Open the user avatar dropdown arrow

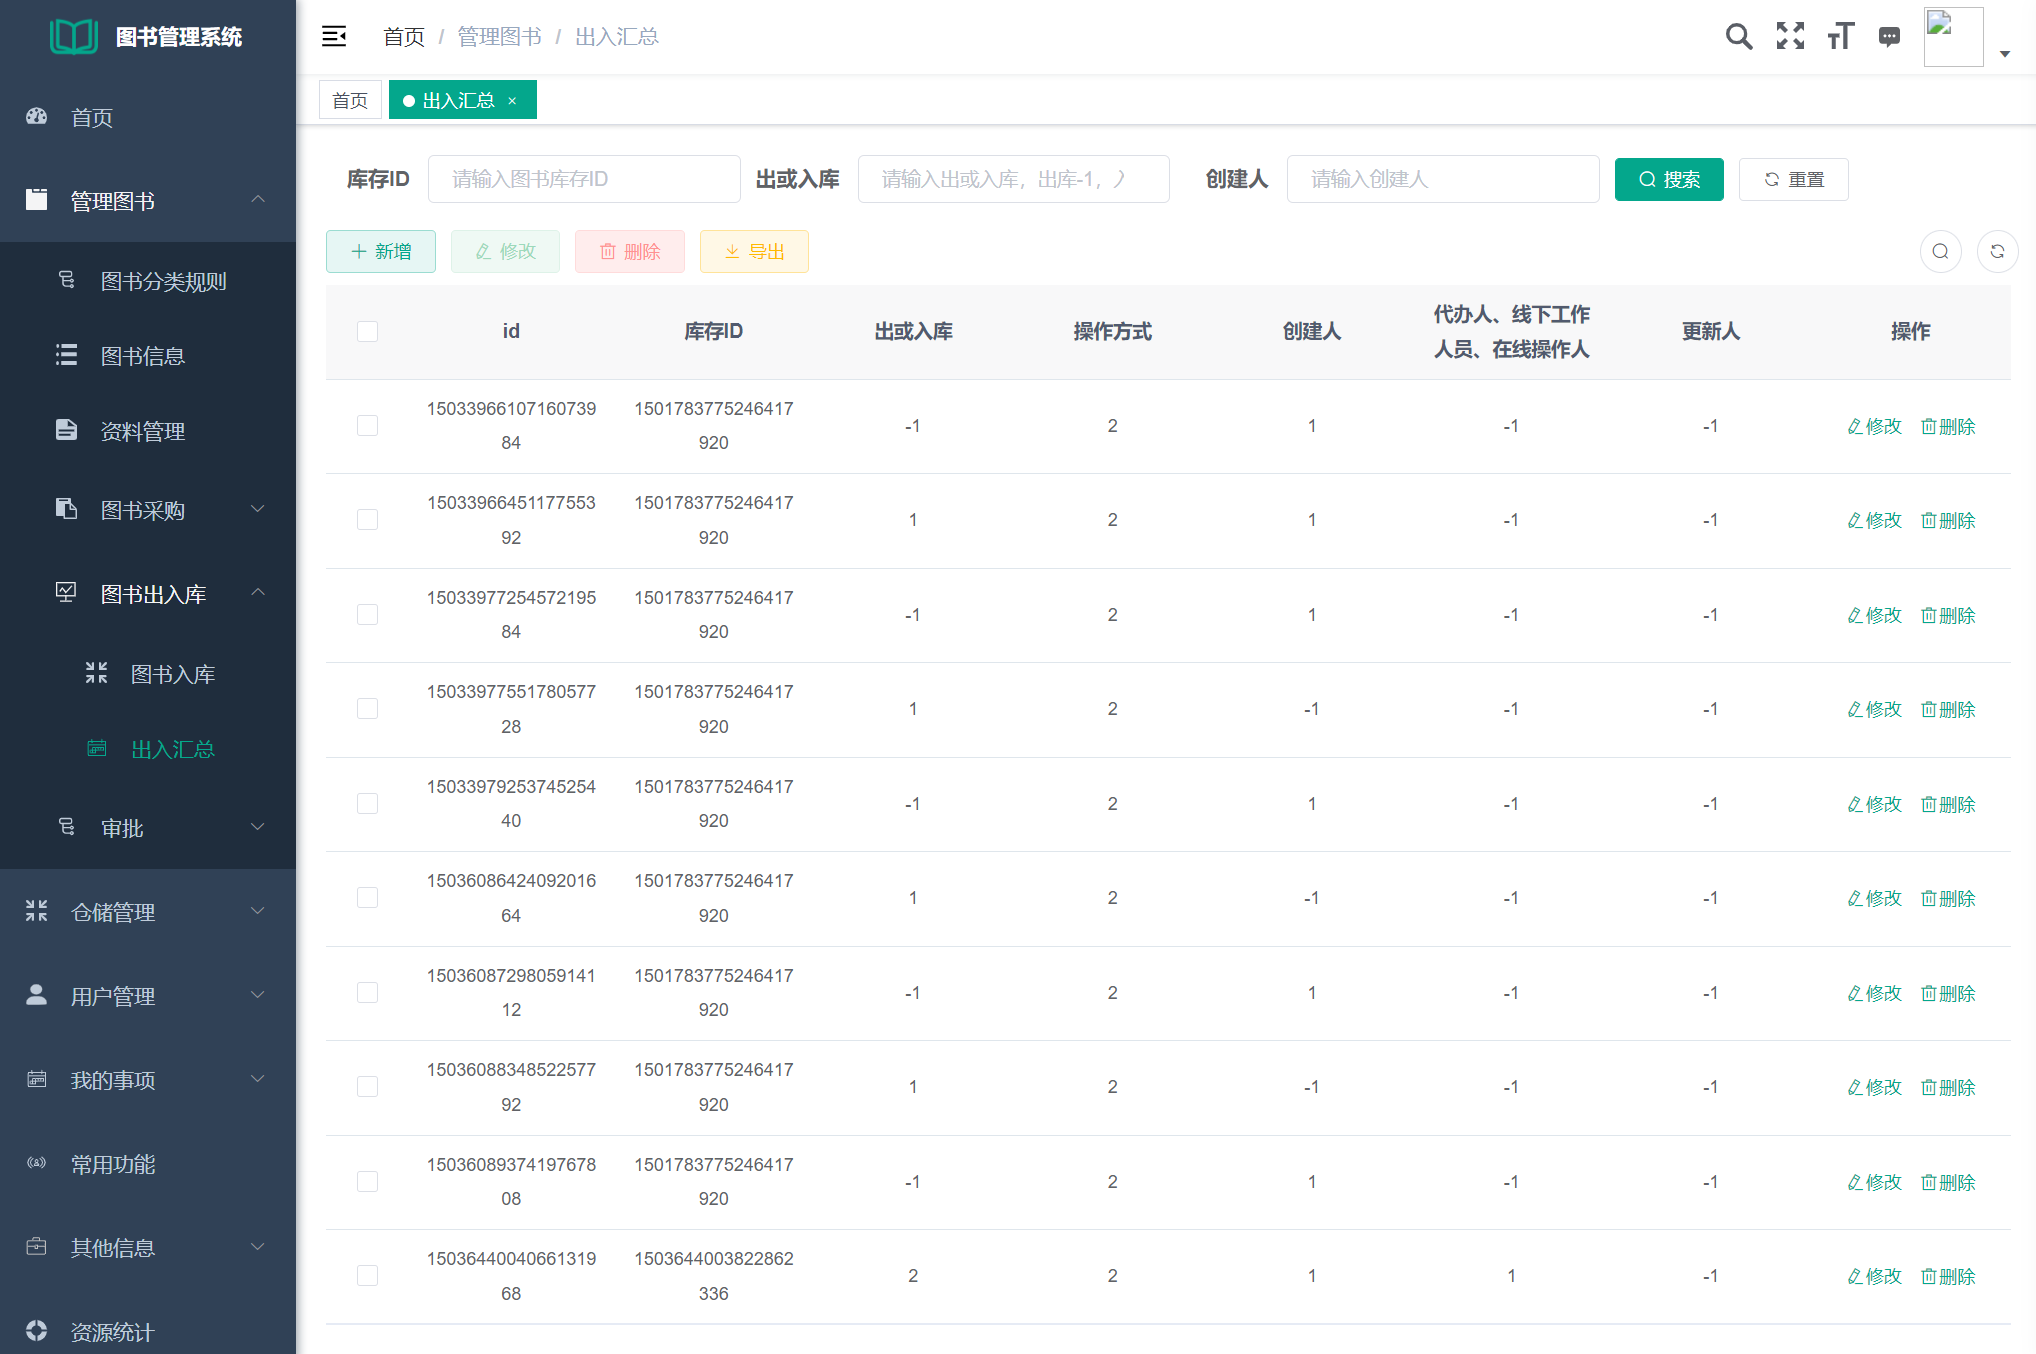2004,54
